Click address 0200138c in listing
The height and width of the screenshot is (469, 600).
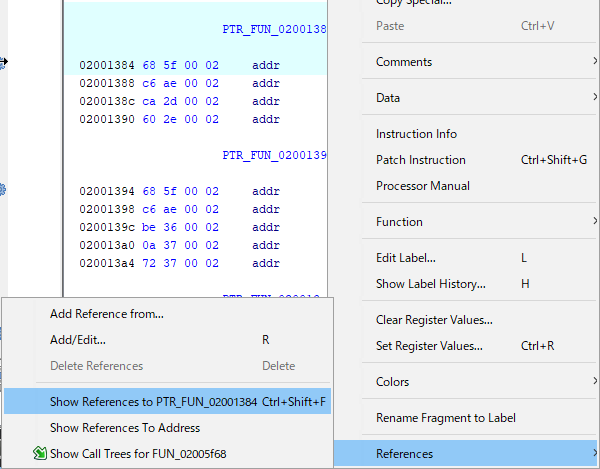(x=107, y=101)
